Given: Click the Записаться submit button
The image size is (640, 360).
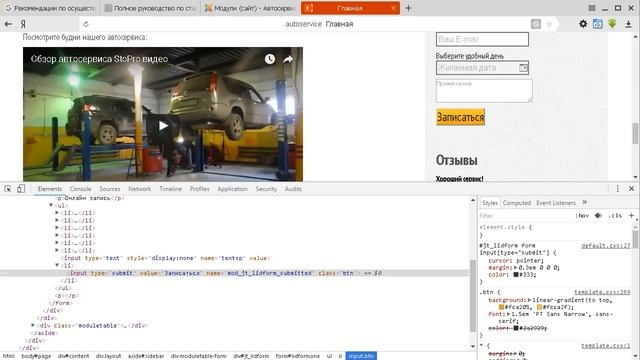Looking at the screenshot, I should click(460, 117).
